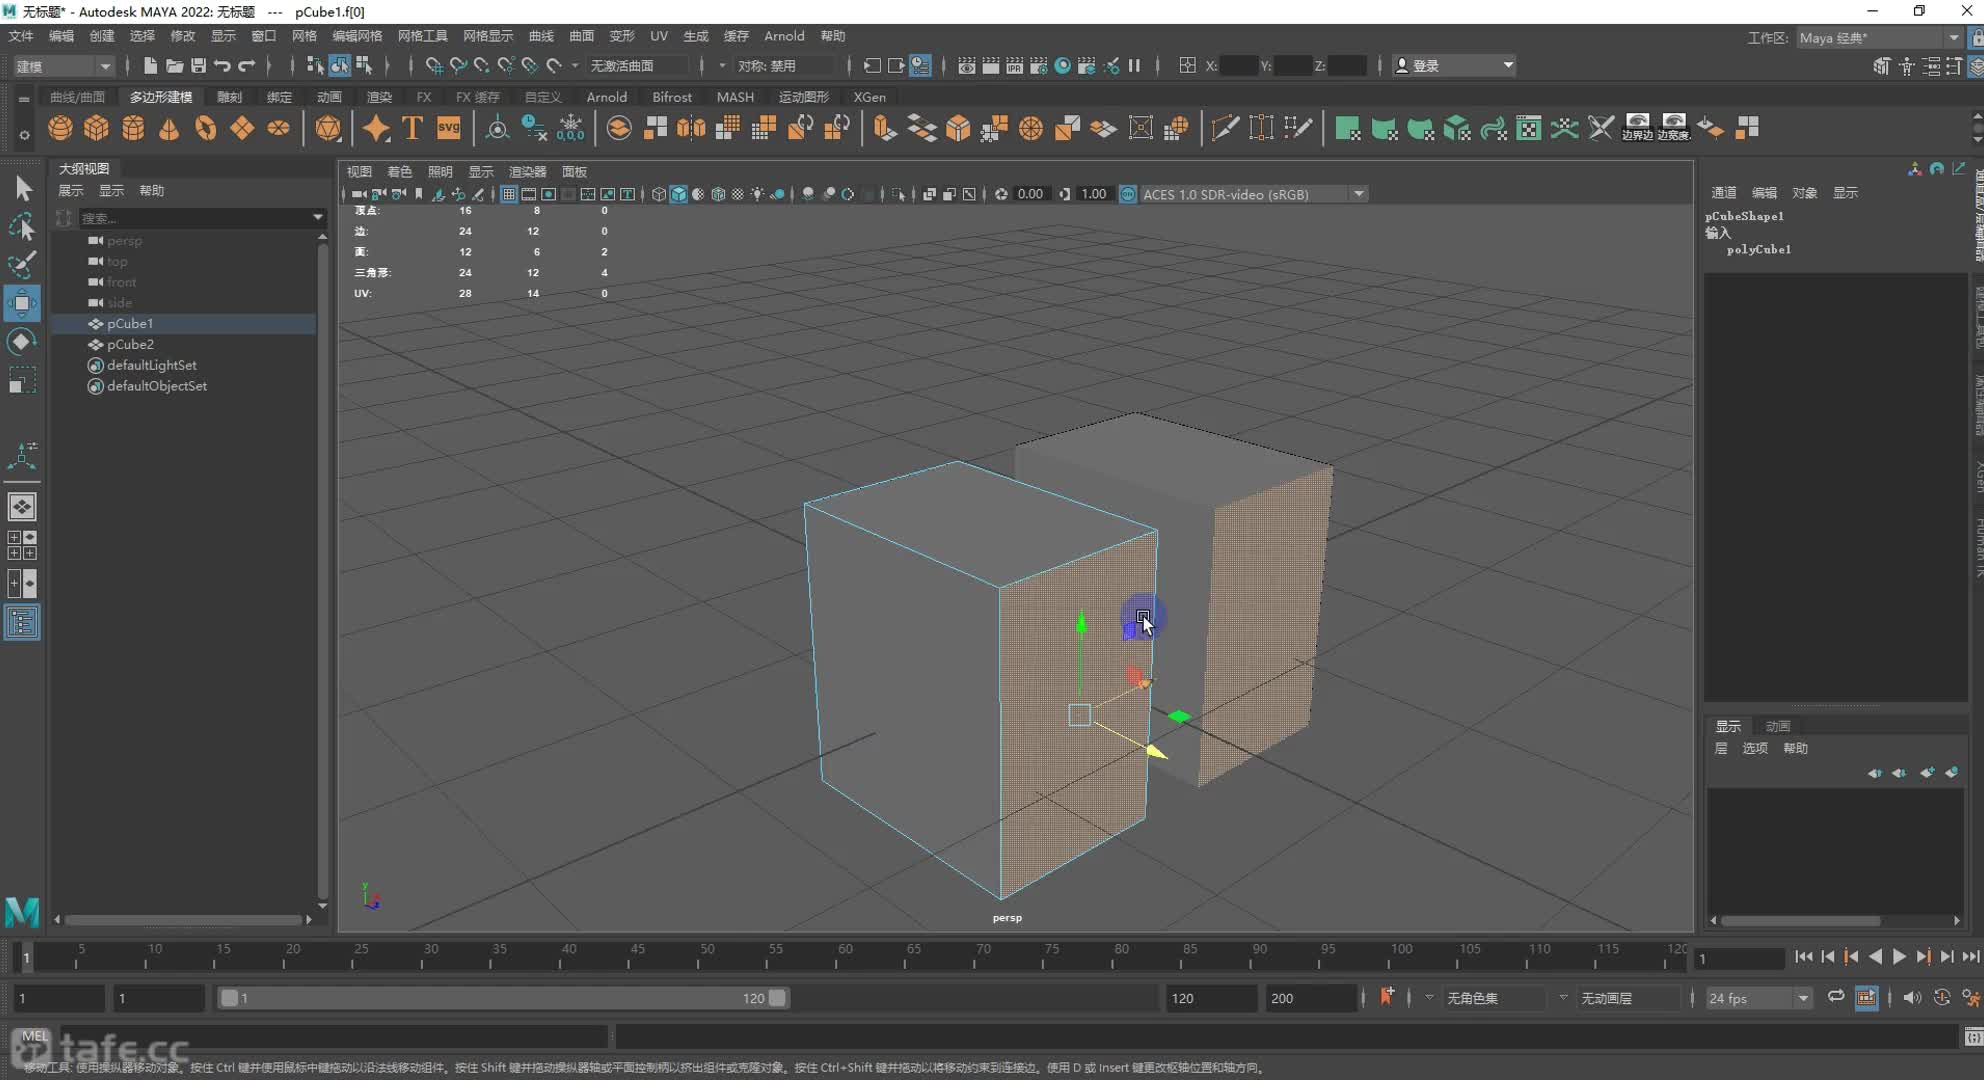This screenshot has height=1080, width=1984.
Task: Click the SVG import shelf icon
Action: [449, 128]
